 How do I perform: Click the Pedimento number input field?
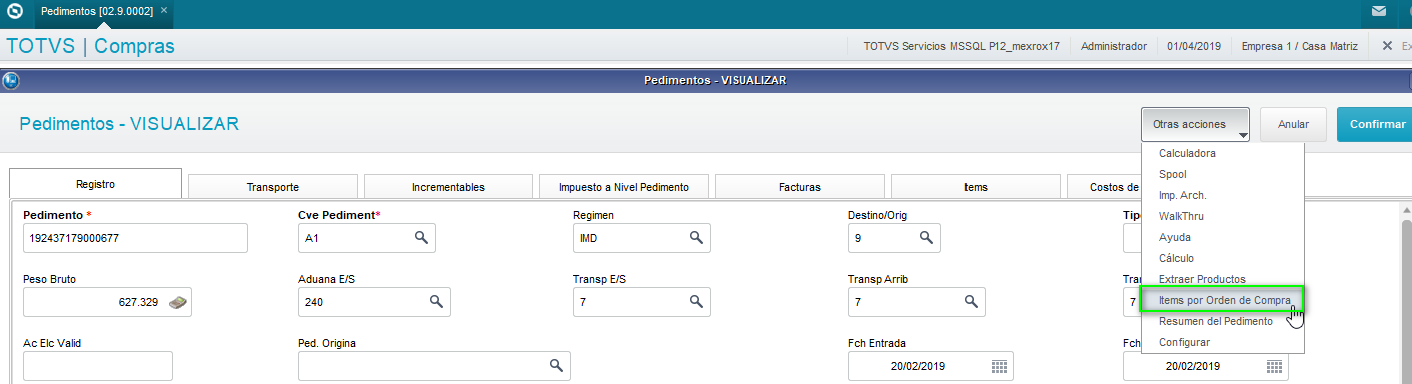(135, 238)
